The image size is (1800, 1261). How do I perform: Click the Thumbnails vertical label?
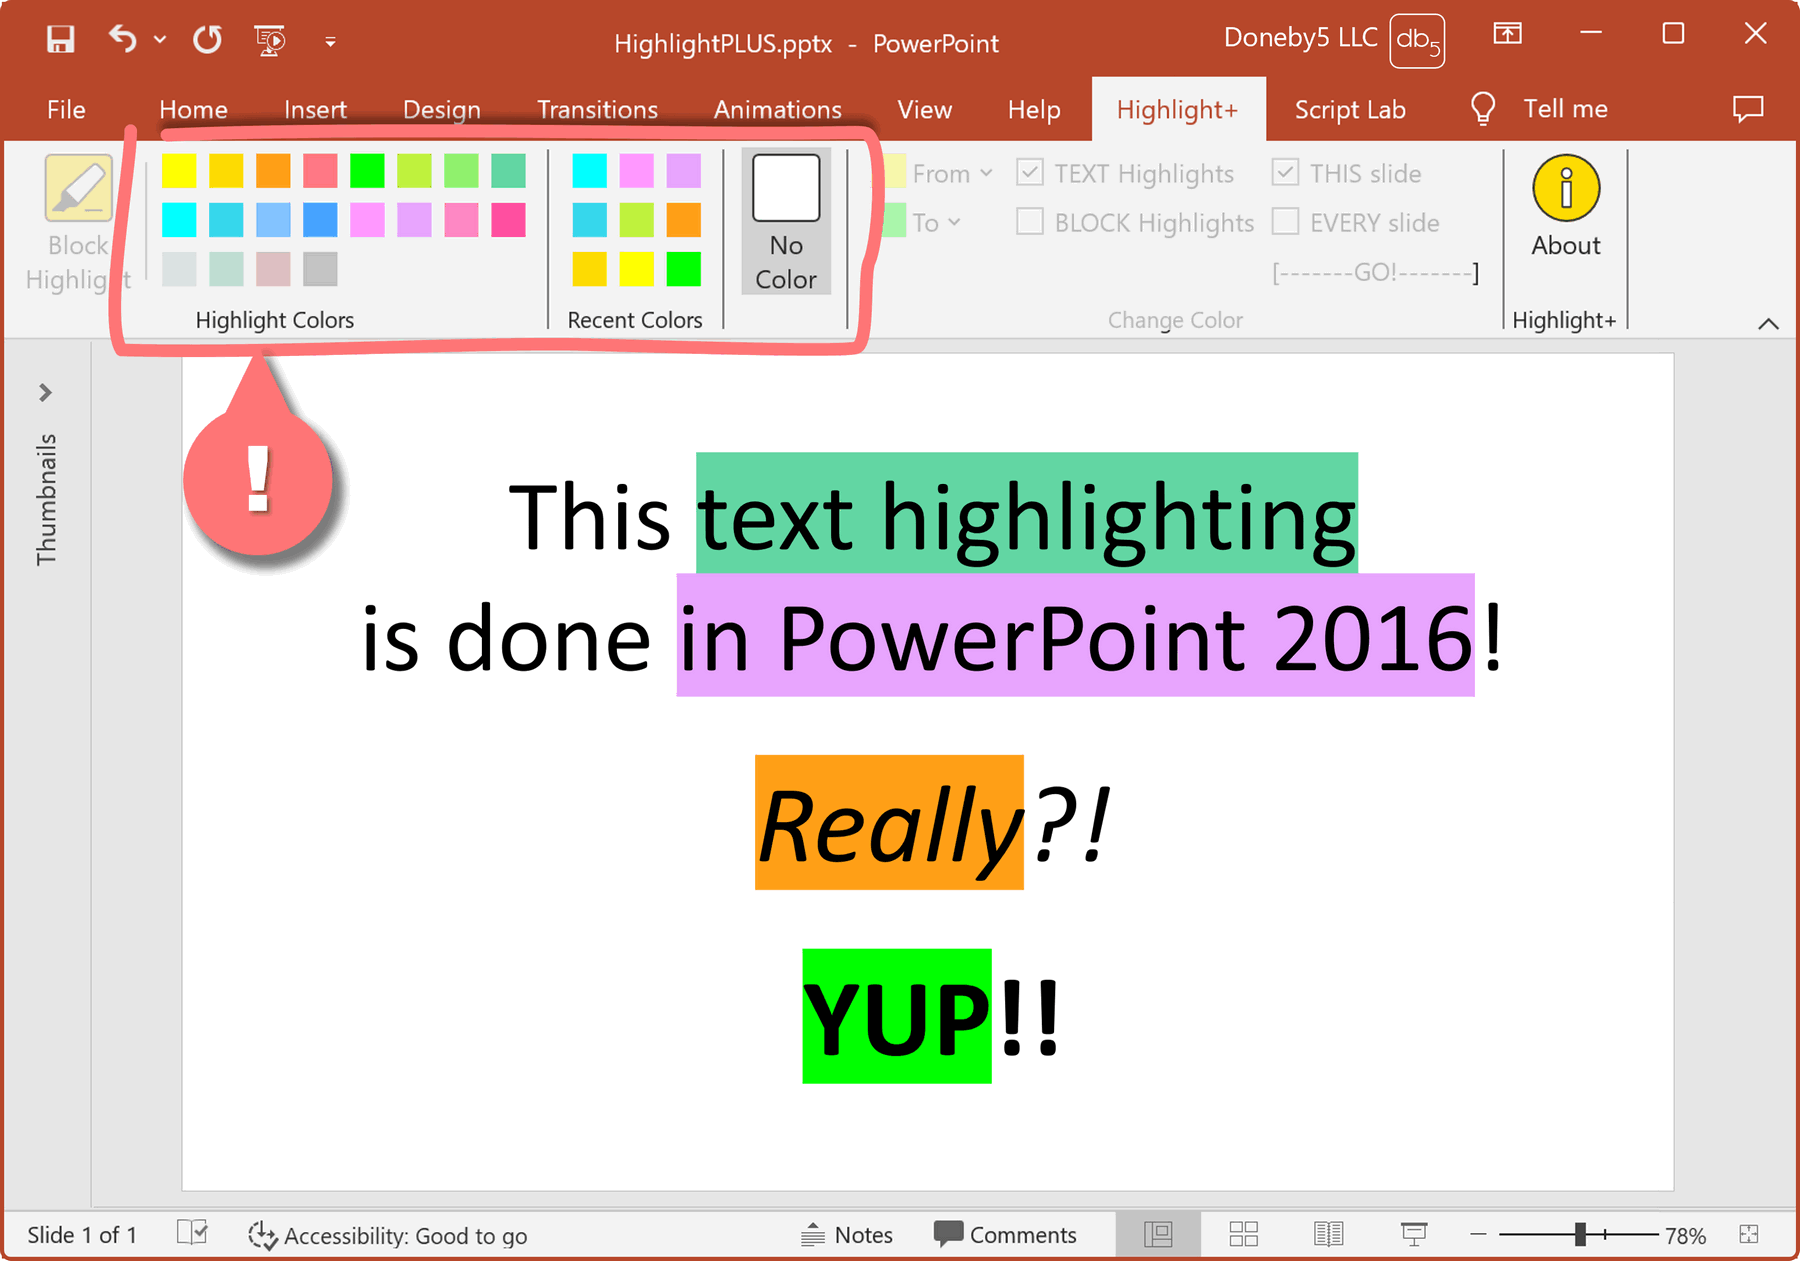tap(46, 499)
